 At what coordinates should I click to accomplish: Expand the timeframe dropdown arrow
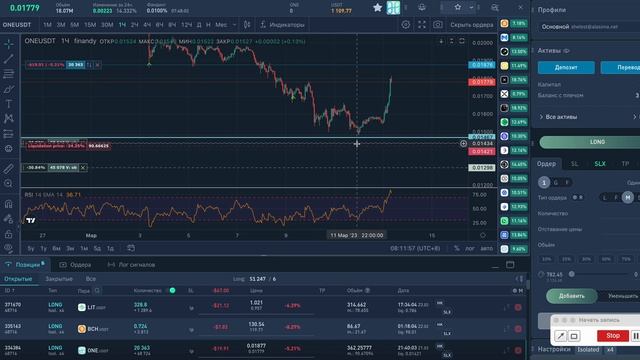pos(234,25)
